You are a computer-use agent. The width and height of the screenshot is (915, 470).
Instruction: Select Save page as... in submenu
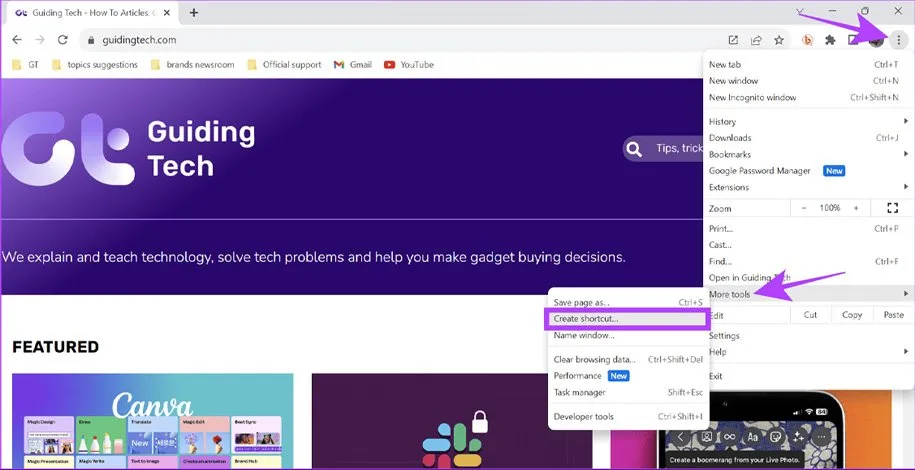(628, 302)
